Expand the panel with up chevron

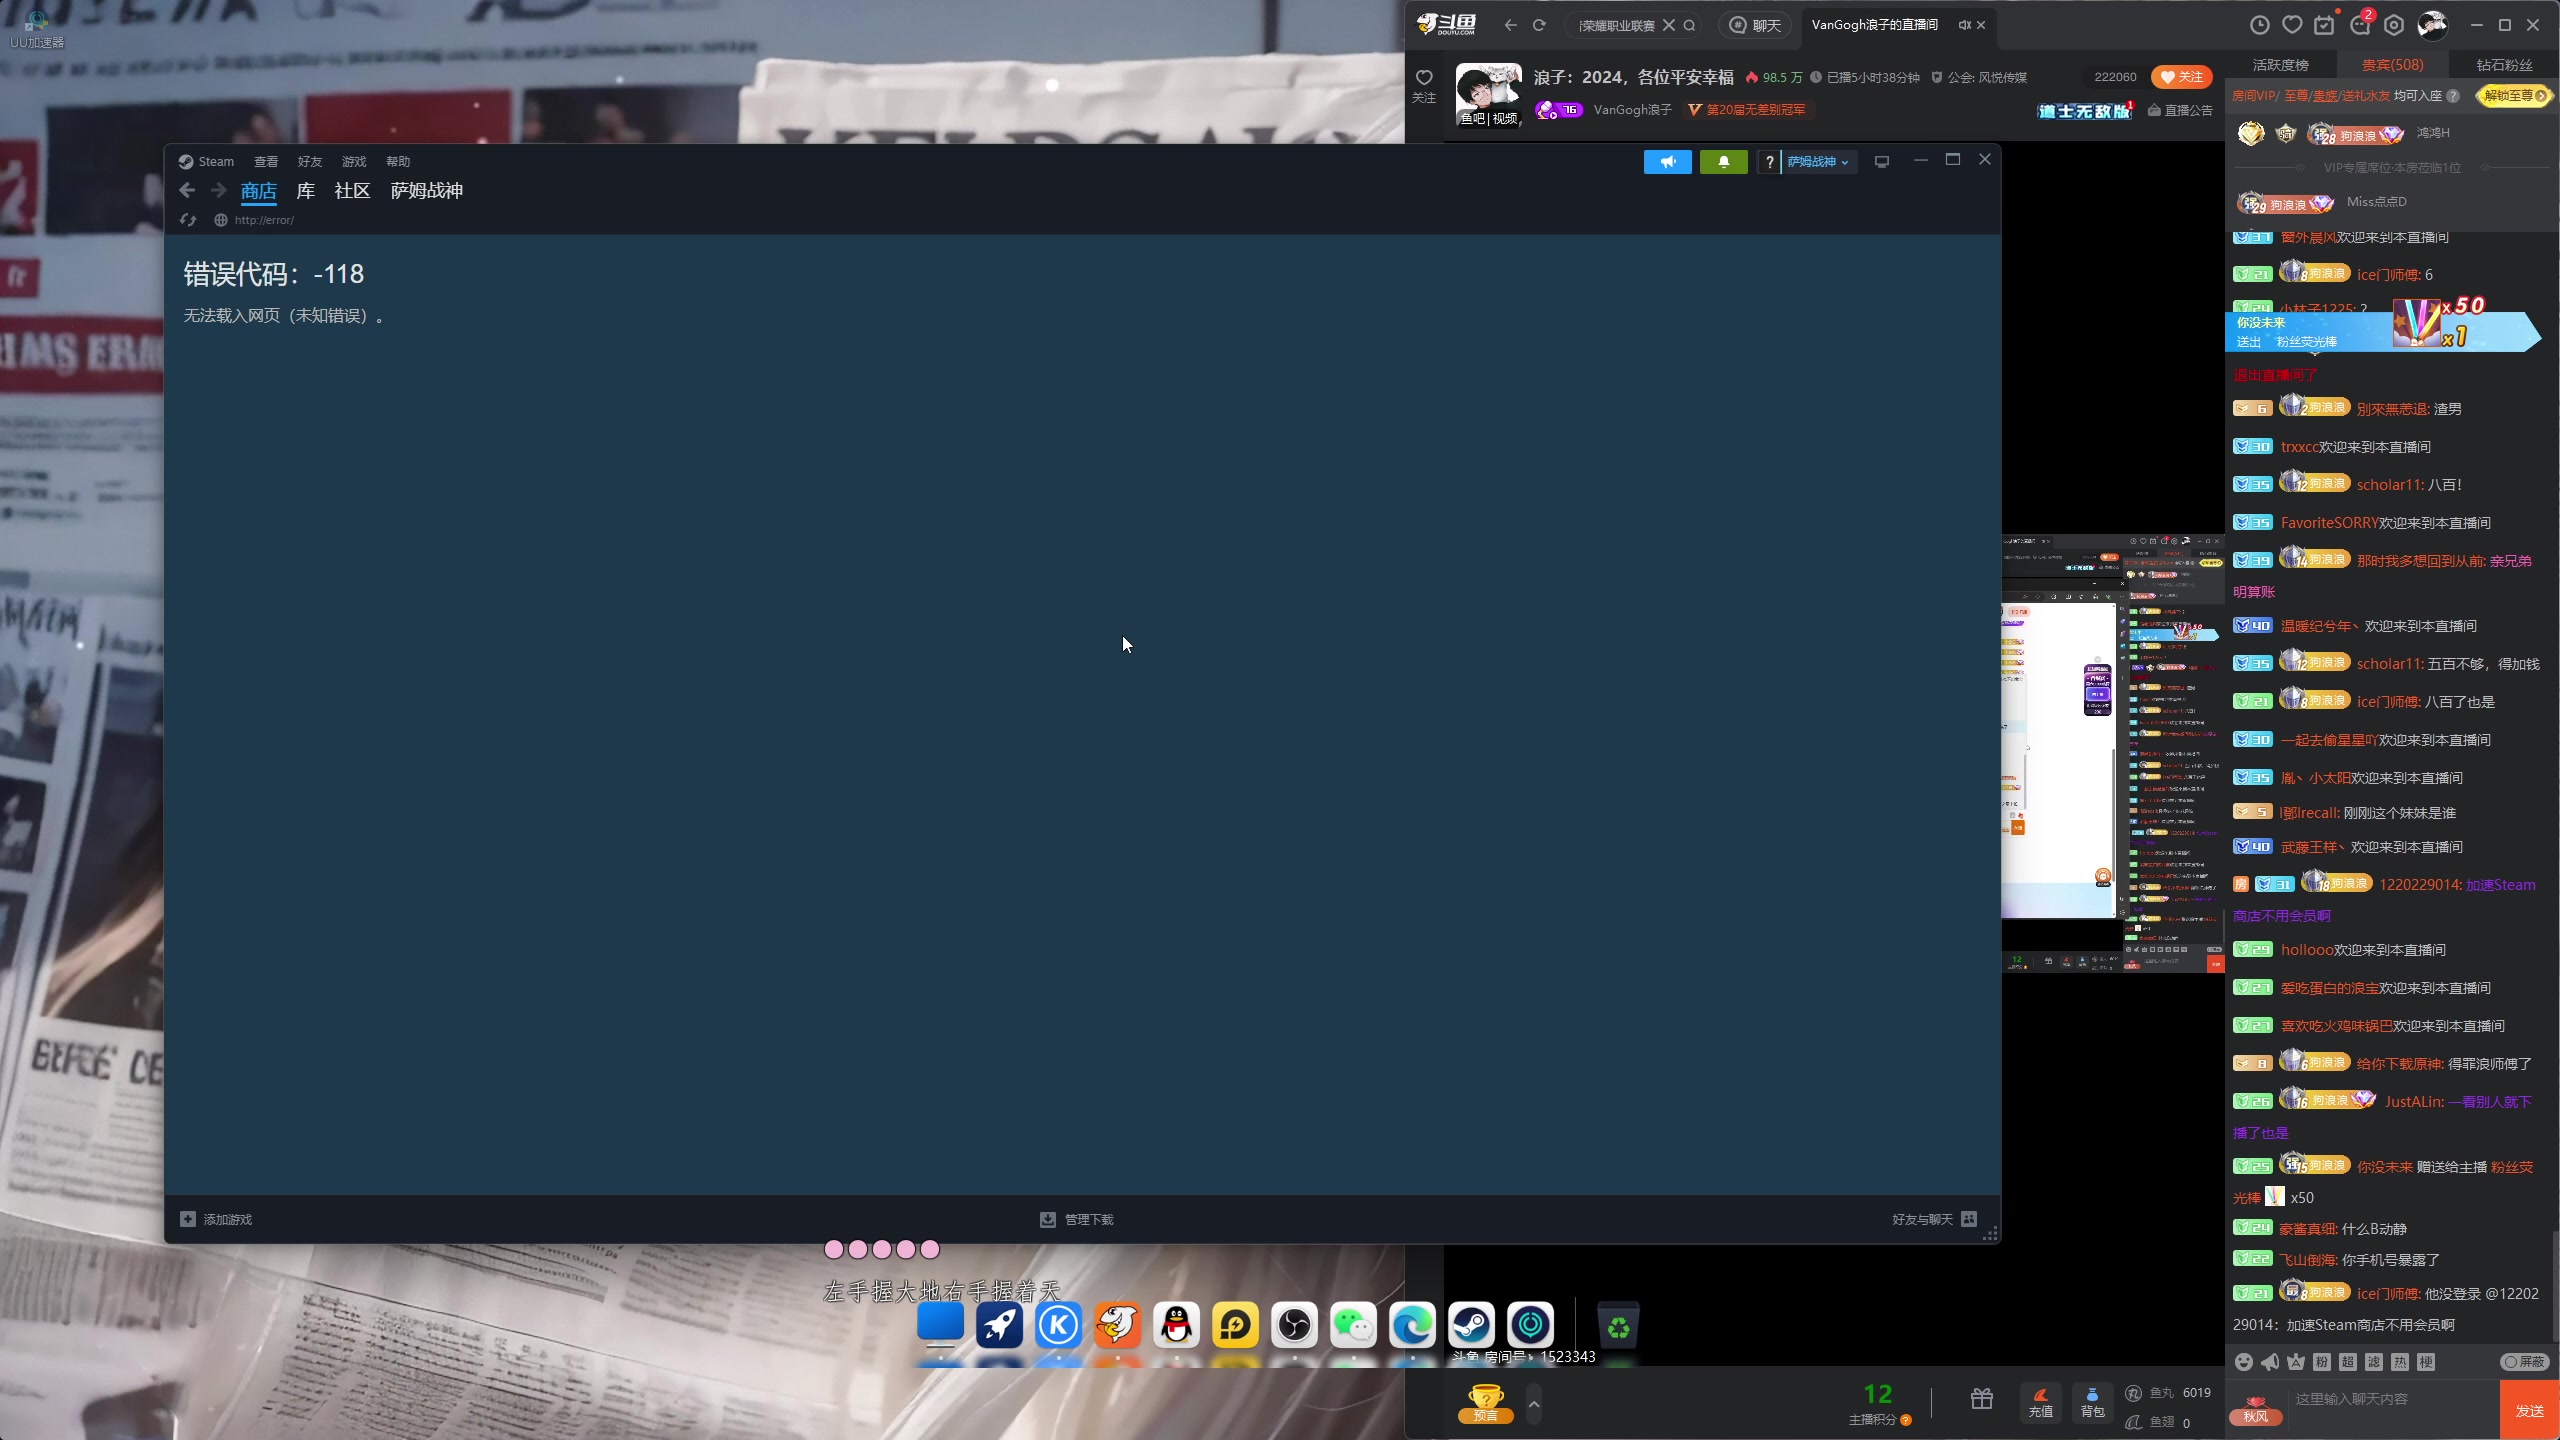point(1534,1404)
